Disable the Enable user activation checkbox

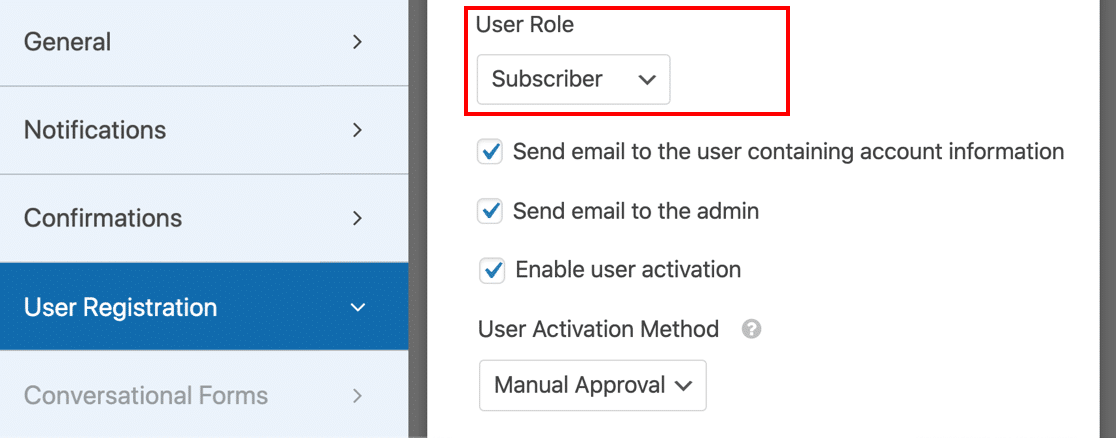click(x=492, y=270)
